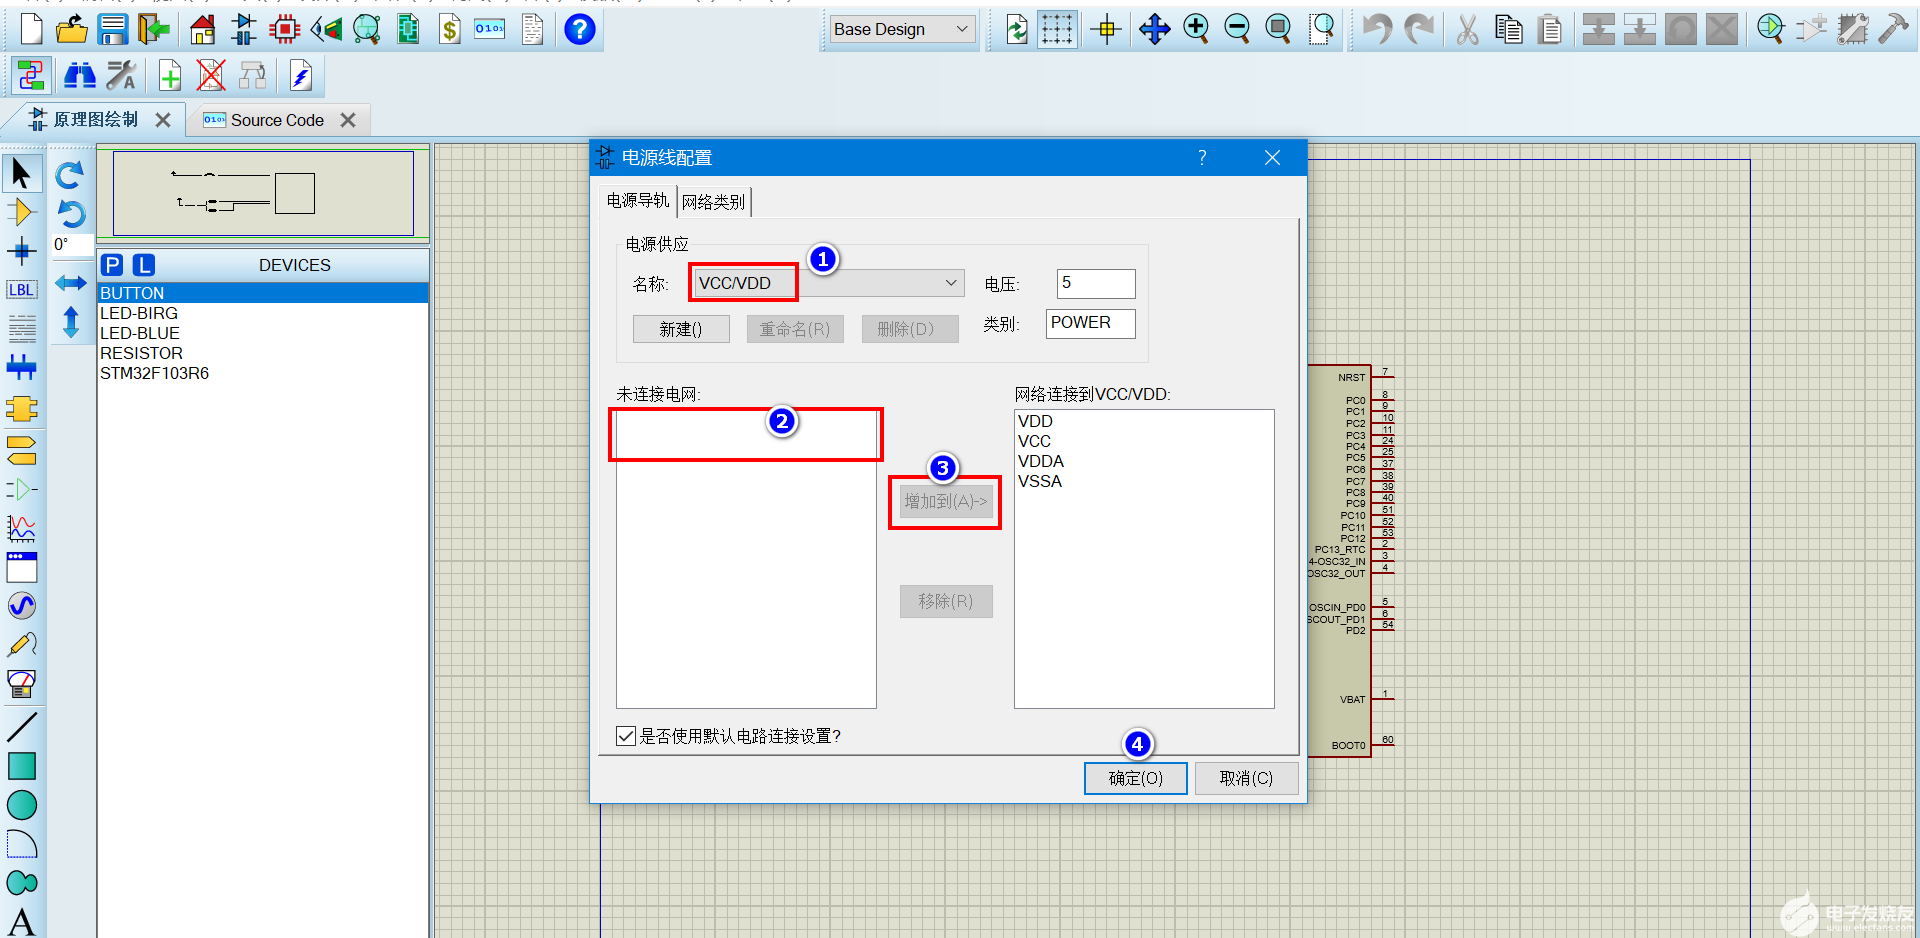Open binoculars search and tag tool

tap(80, 75)
